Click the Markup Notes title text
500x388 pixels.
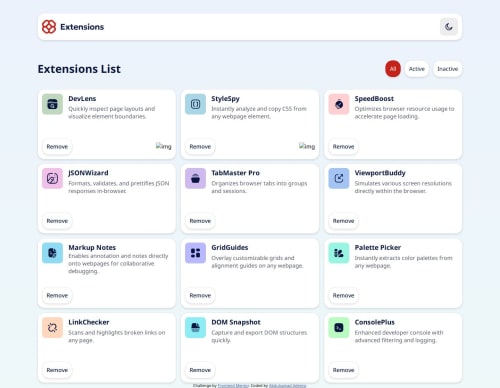click(x=92, y=248)
